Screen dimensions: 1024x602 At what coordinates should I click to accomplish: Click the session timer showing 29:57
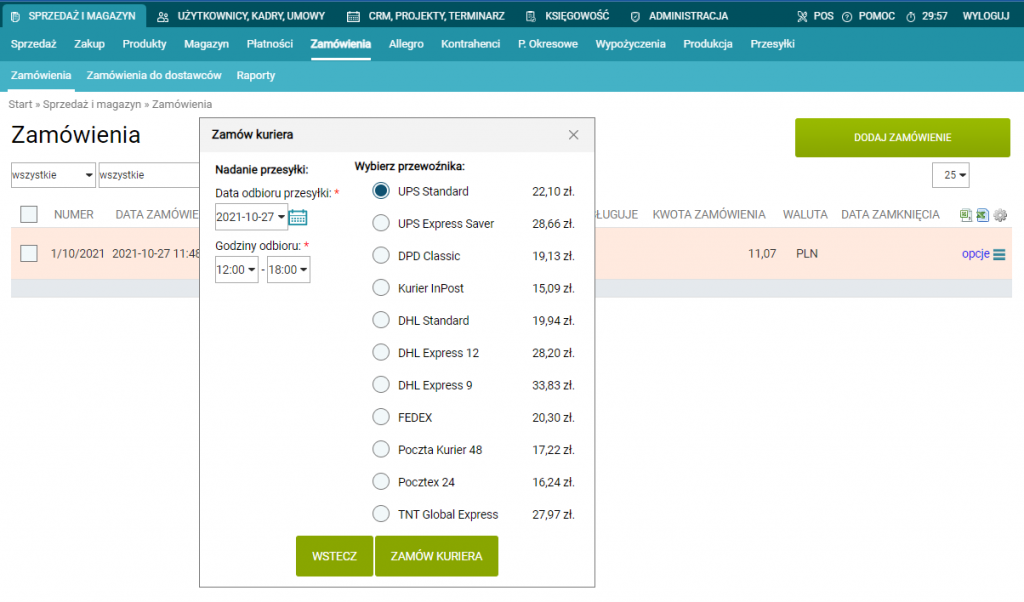[x=927, y=16]
